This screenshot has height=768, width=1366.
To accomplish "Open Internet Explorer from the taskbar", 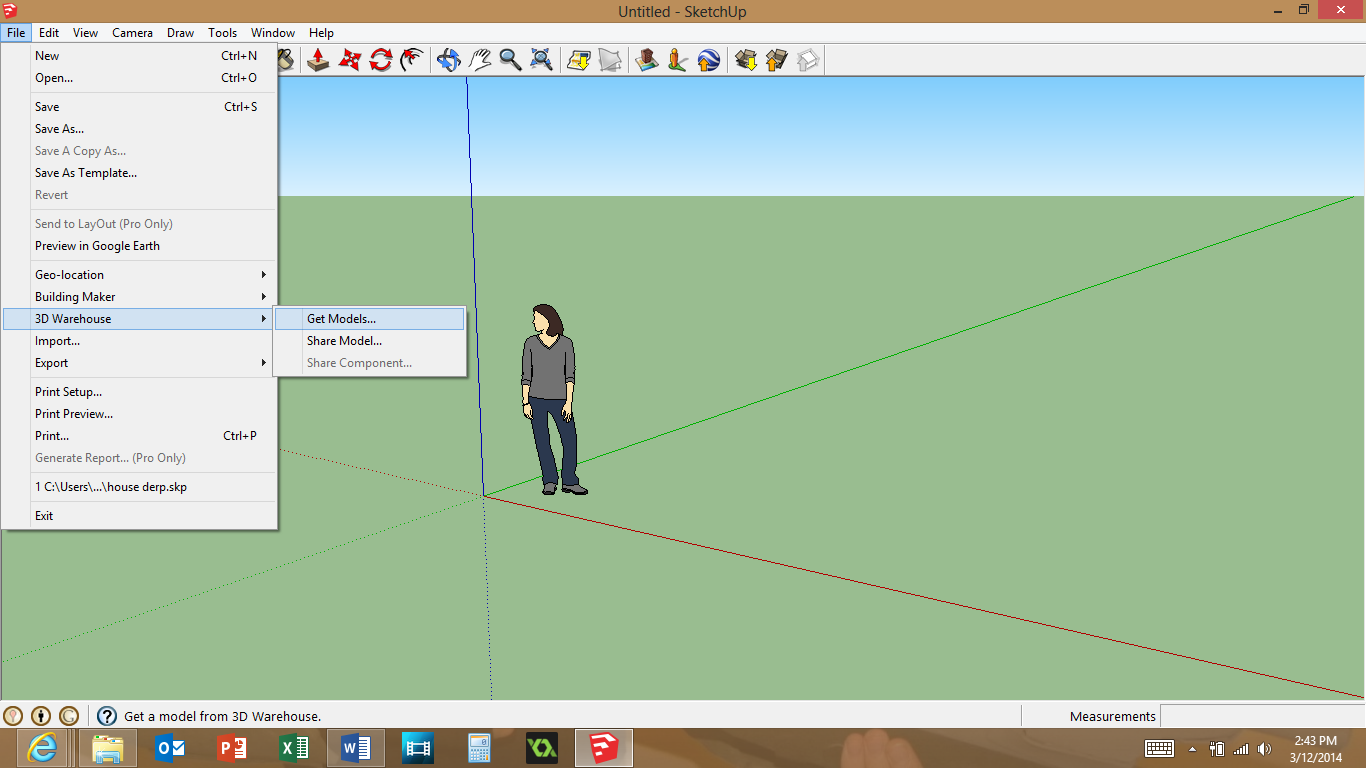I will click(42, 748).
